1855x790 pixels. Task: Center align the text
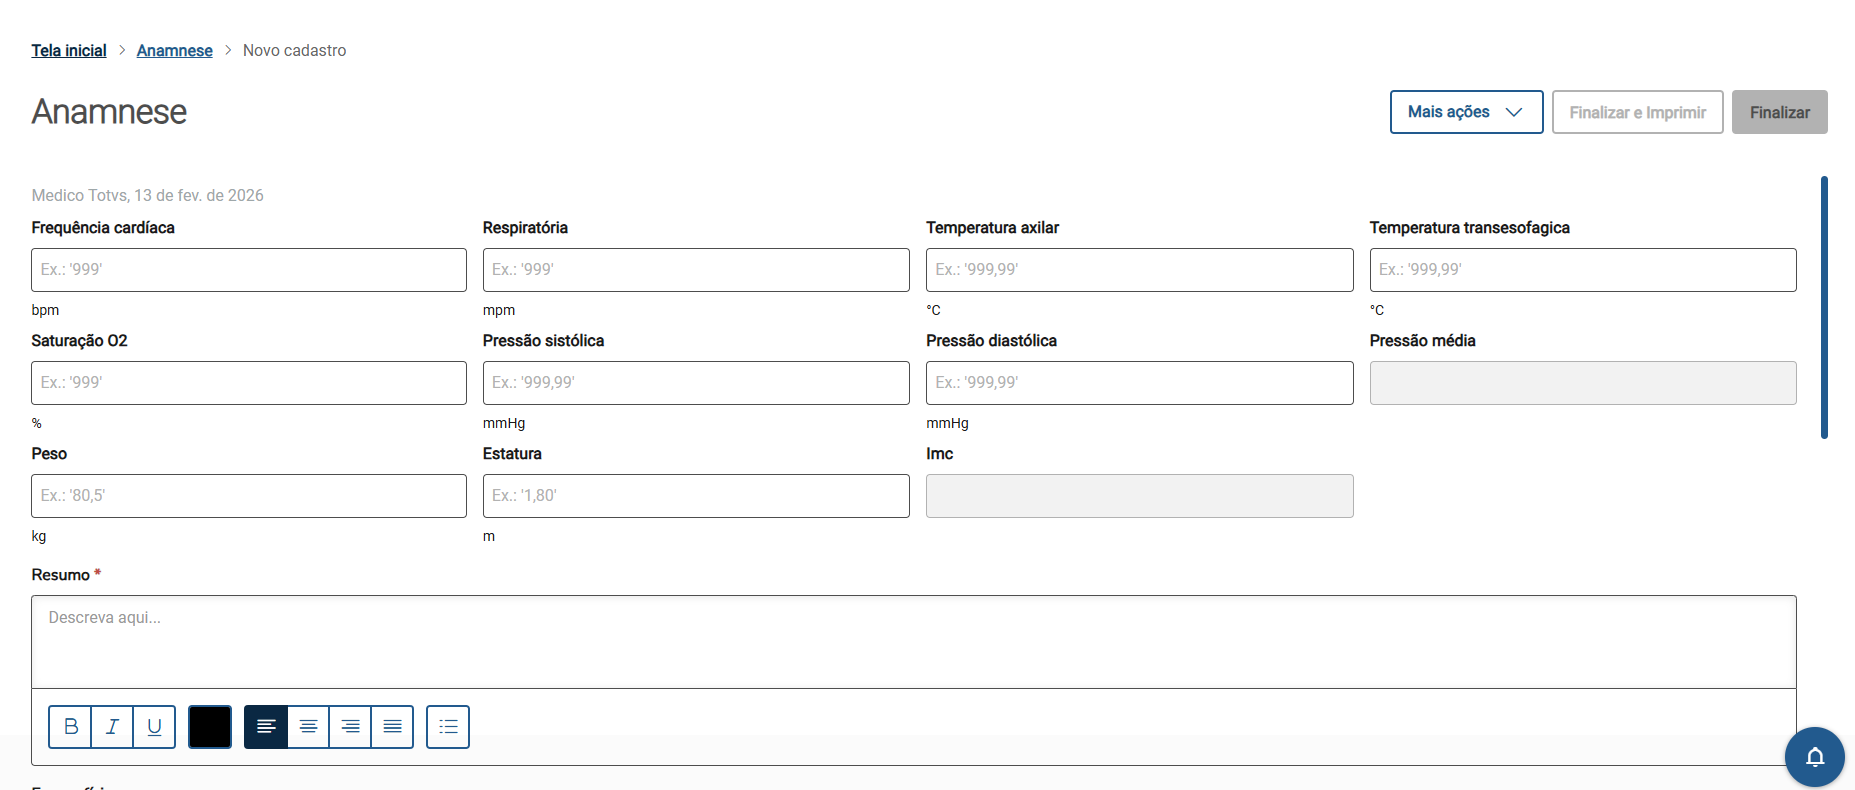tap(308, 727)
